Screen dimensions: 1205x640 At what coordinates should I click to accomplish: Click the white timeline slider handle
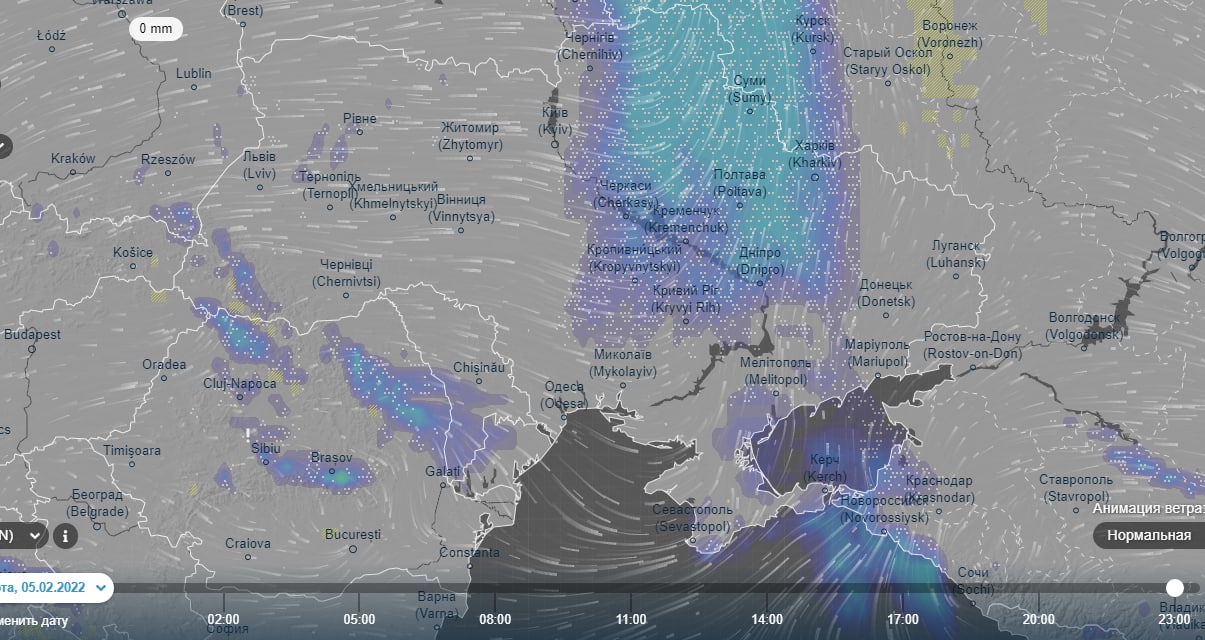pyautogui.click(x=1175, y=588)
